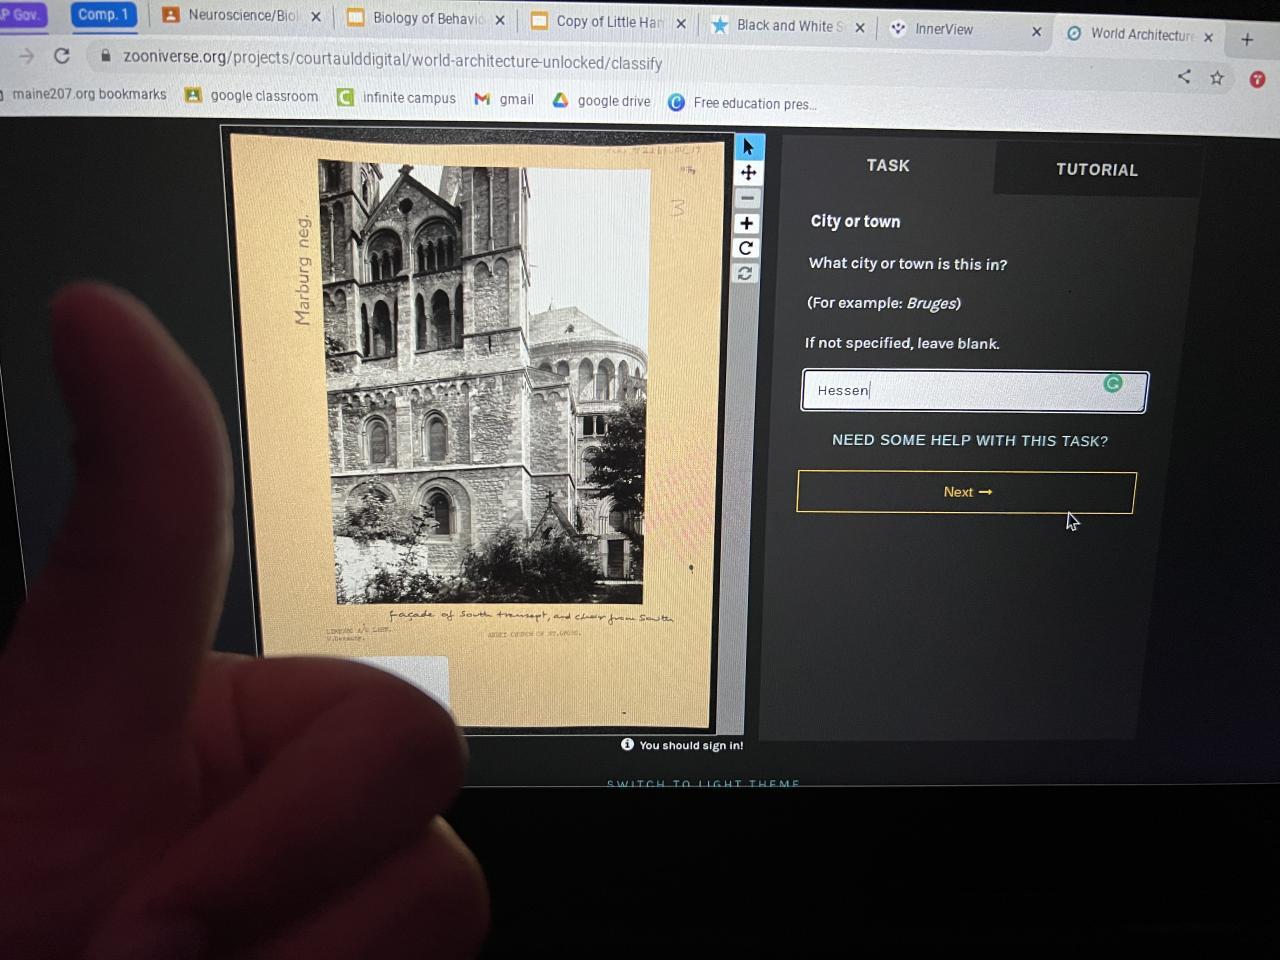Open NEED SOME HELP WITH THIS TASK
The height and width of the screenshot is (960, 1280).
click(x=970, y=441)
